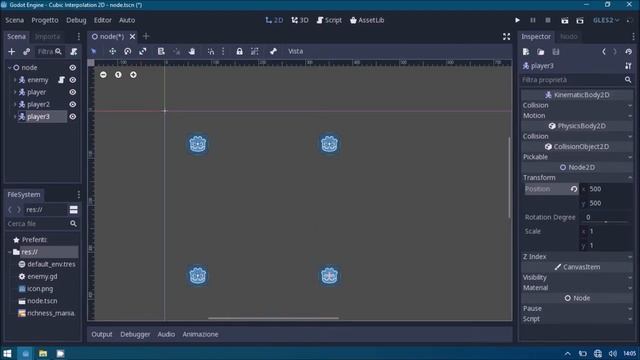Expand the Z Index section

[578, 257]
